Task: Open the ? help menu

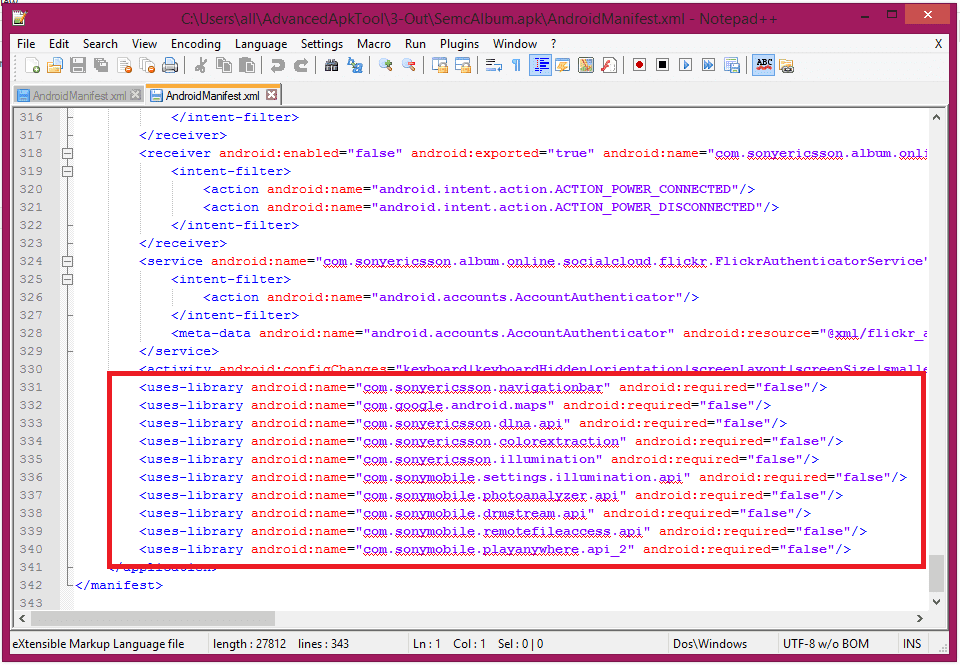Action: (553, 43)
